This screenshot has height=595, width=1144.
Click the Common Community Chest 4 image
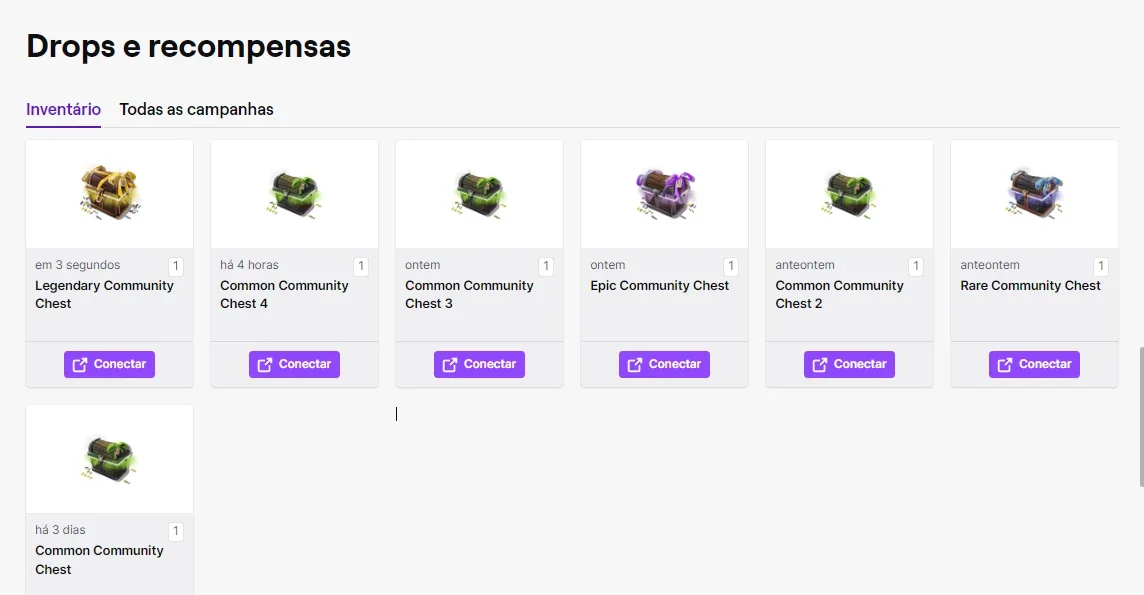pyautogui.click(x=294, y=195)
